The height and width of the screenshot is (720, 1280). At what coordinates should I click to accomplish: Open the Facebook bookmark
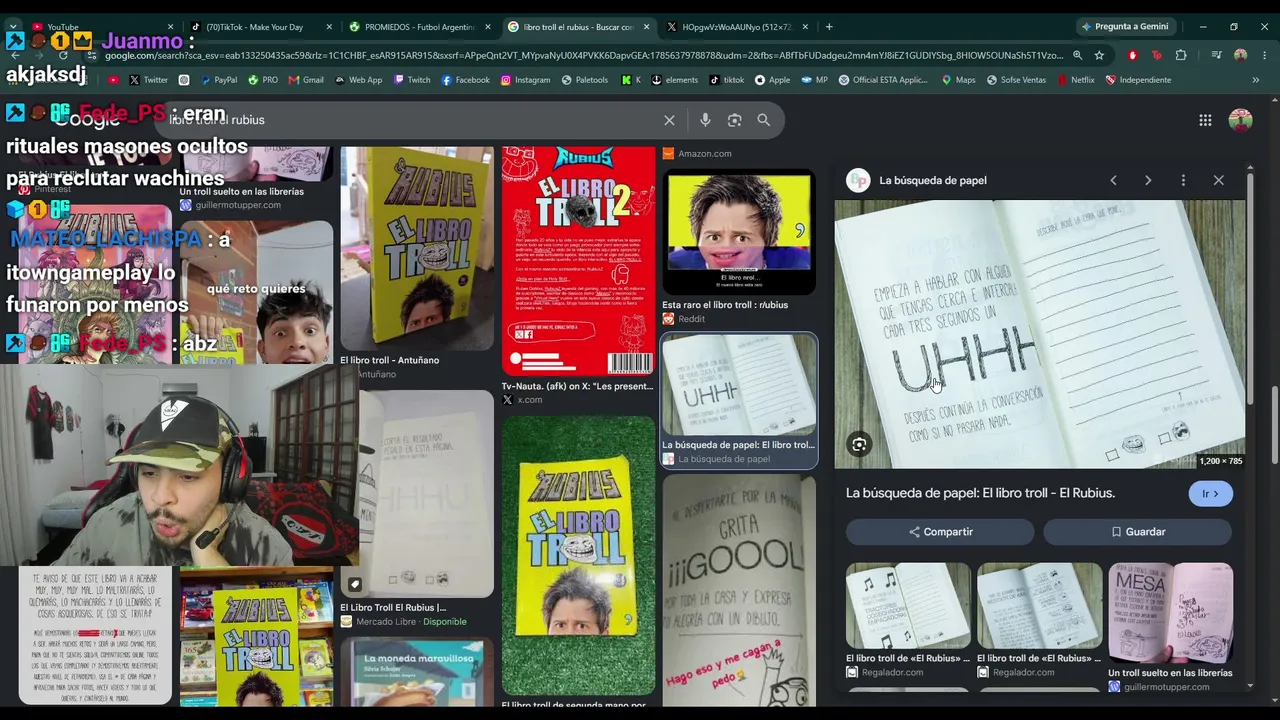point(465,80)
